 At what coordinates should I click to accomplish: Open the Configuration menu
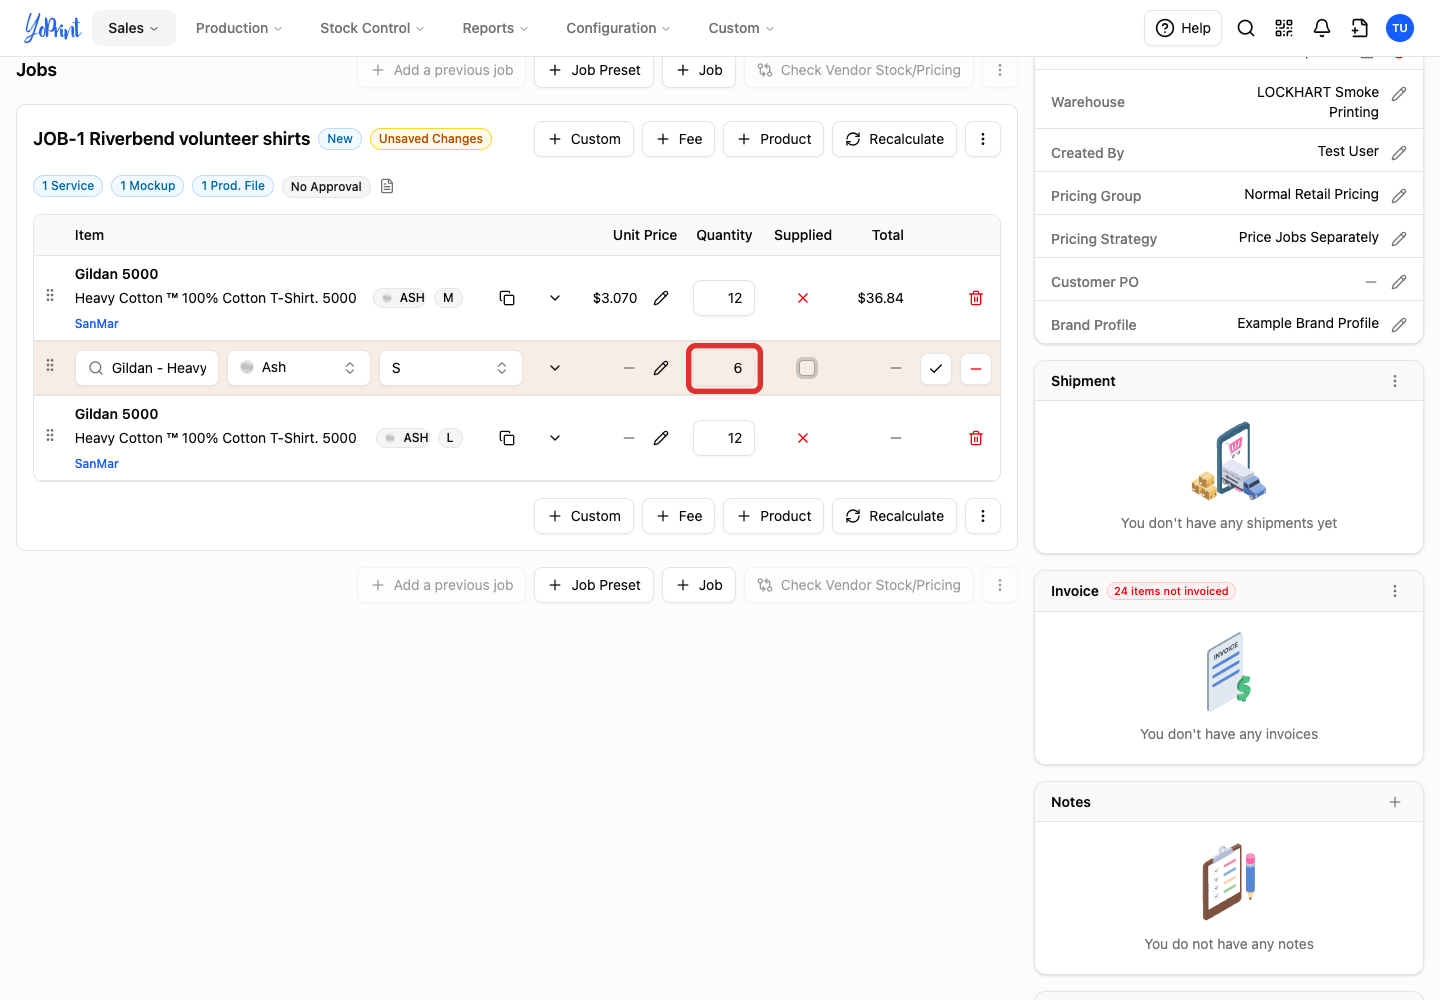coord(618,28)
